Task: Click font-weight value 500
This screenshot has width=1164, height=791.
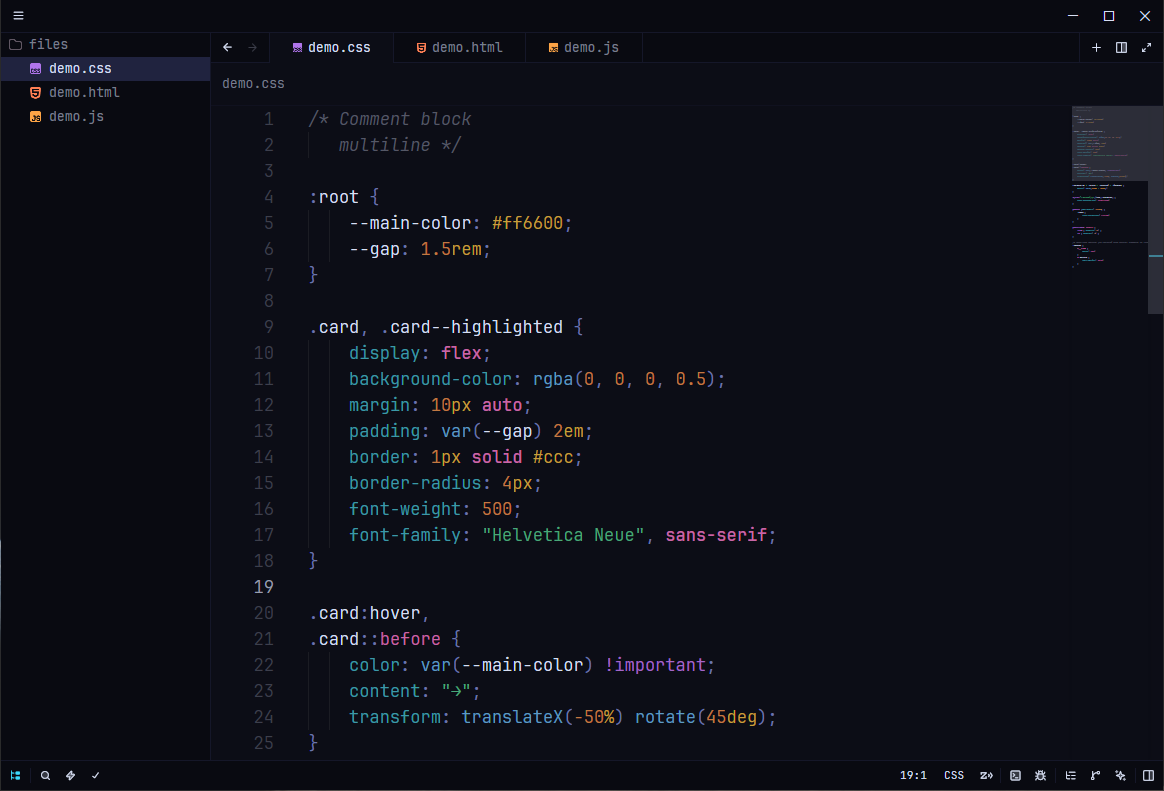Action: tap(497, 509)
